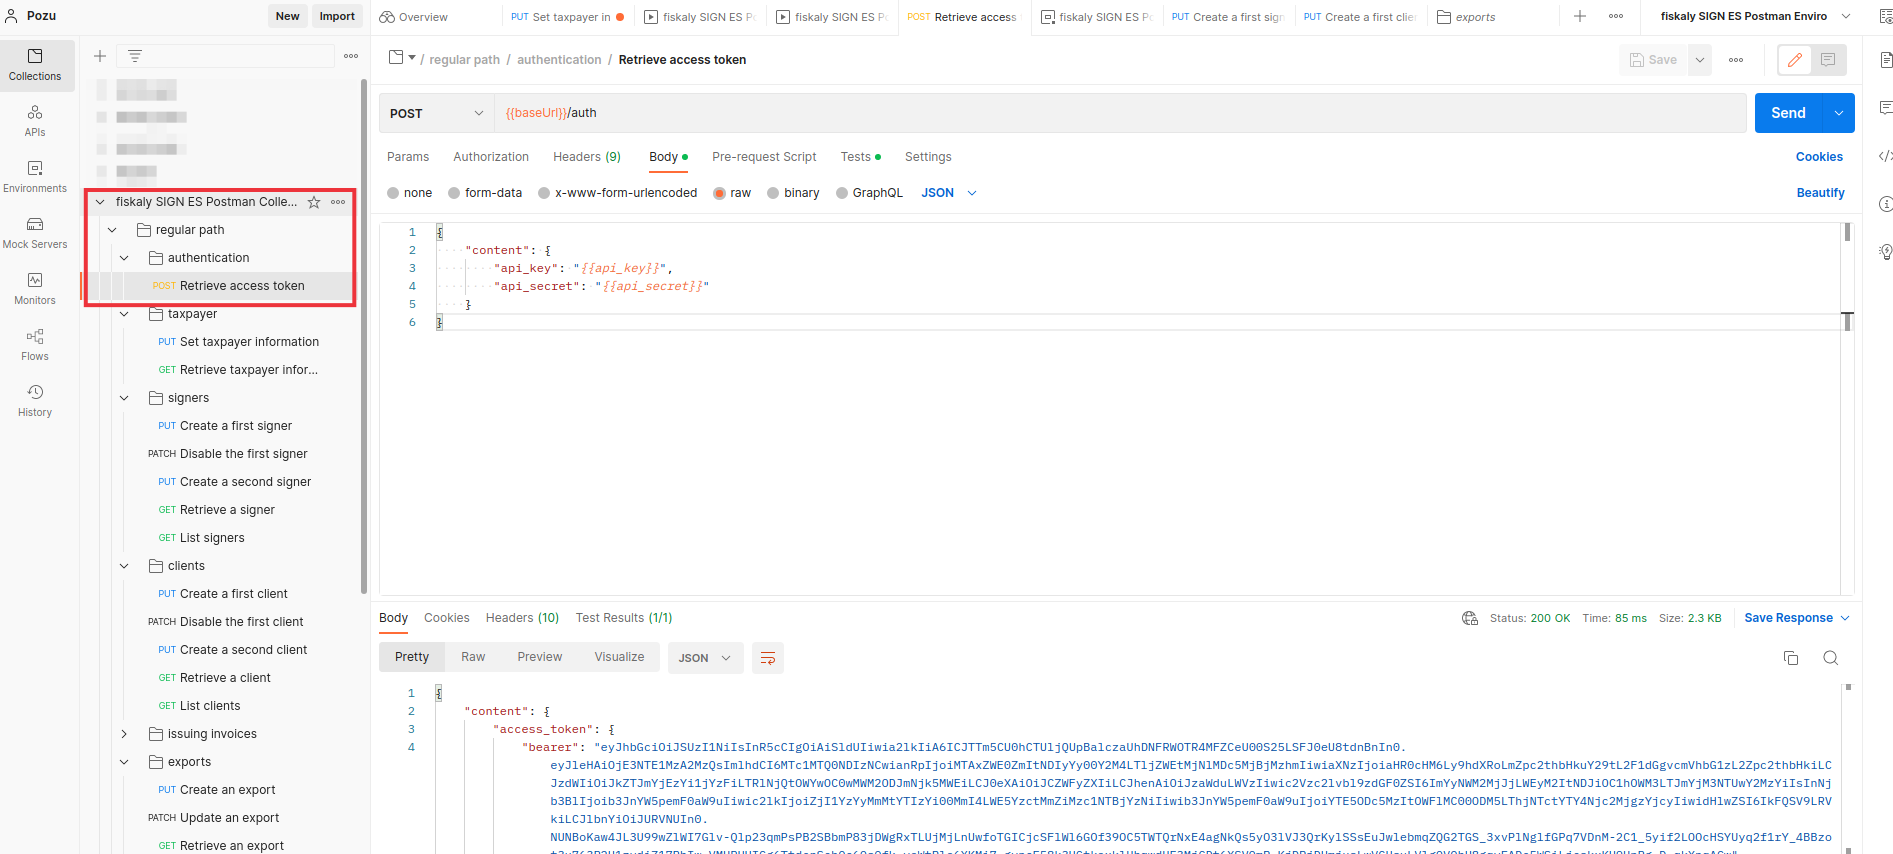
Task: Select the form-data body type
Action: (454, 193)
